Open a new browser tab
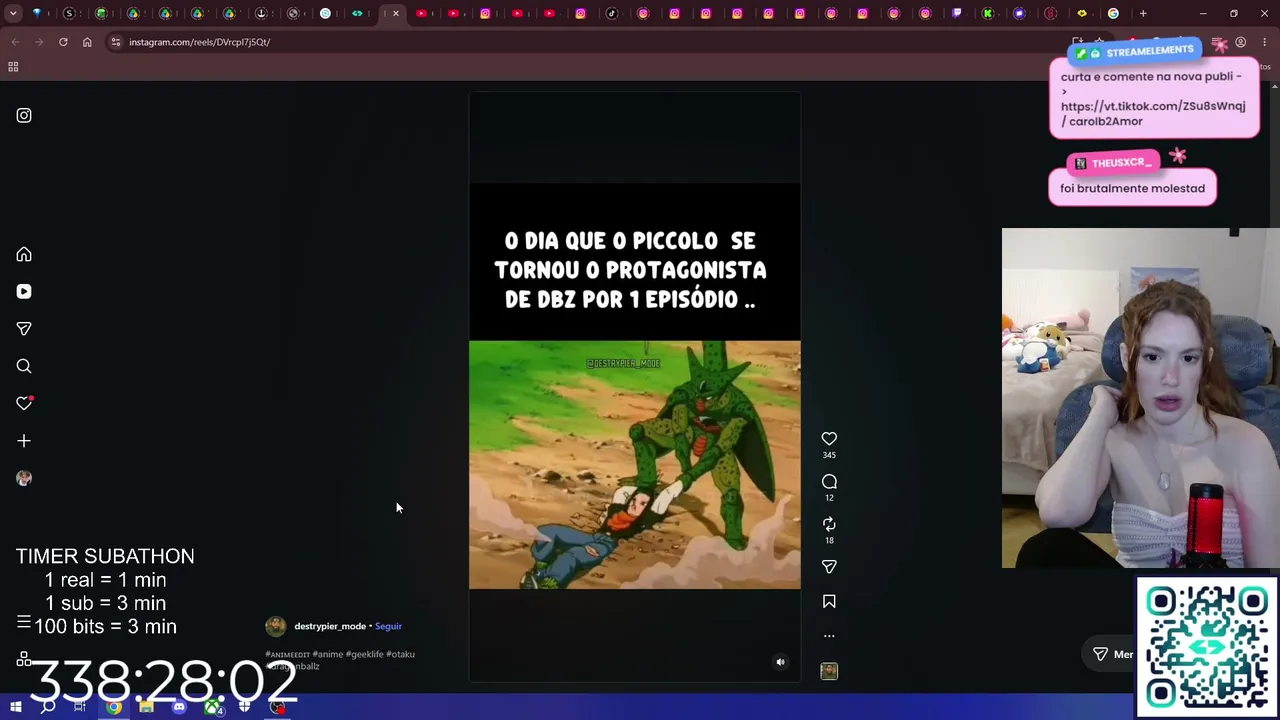Viewport: 1280px width, 720px height. point(1143,14)
